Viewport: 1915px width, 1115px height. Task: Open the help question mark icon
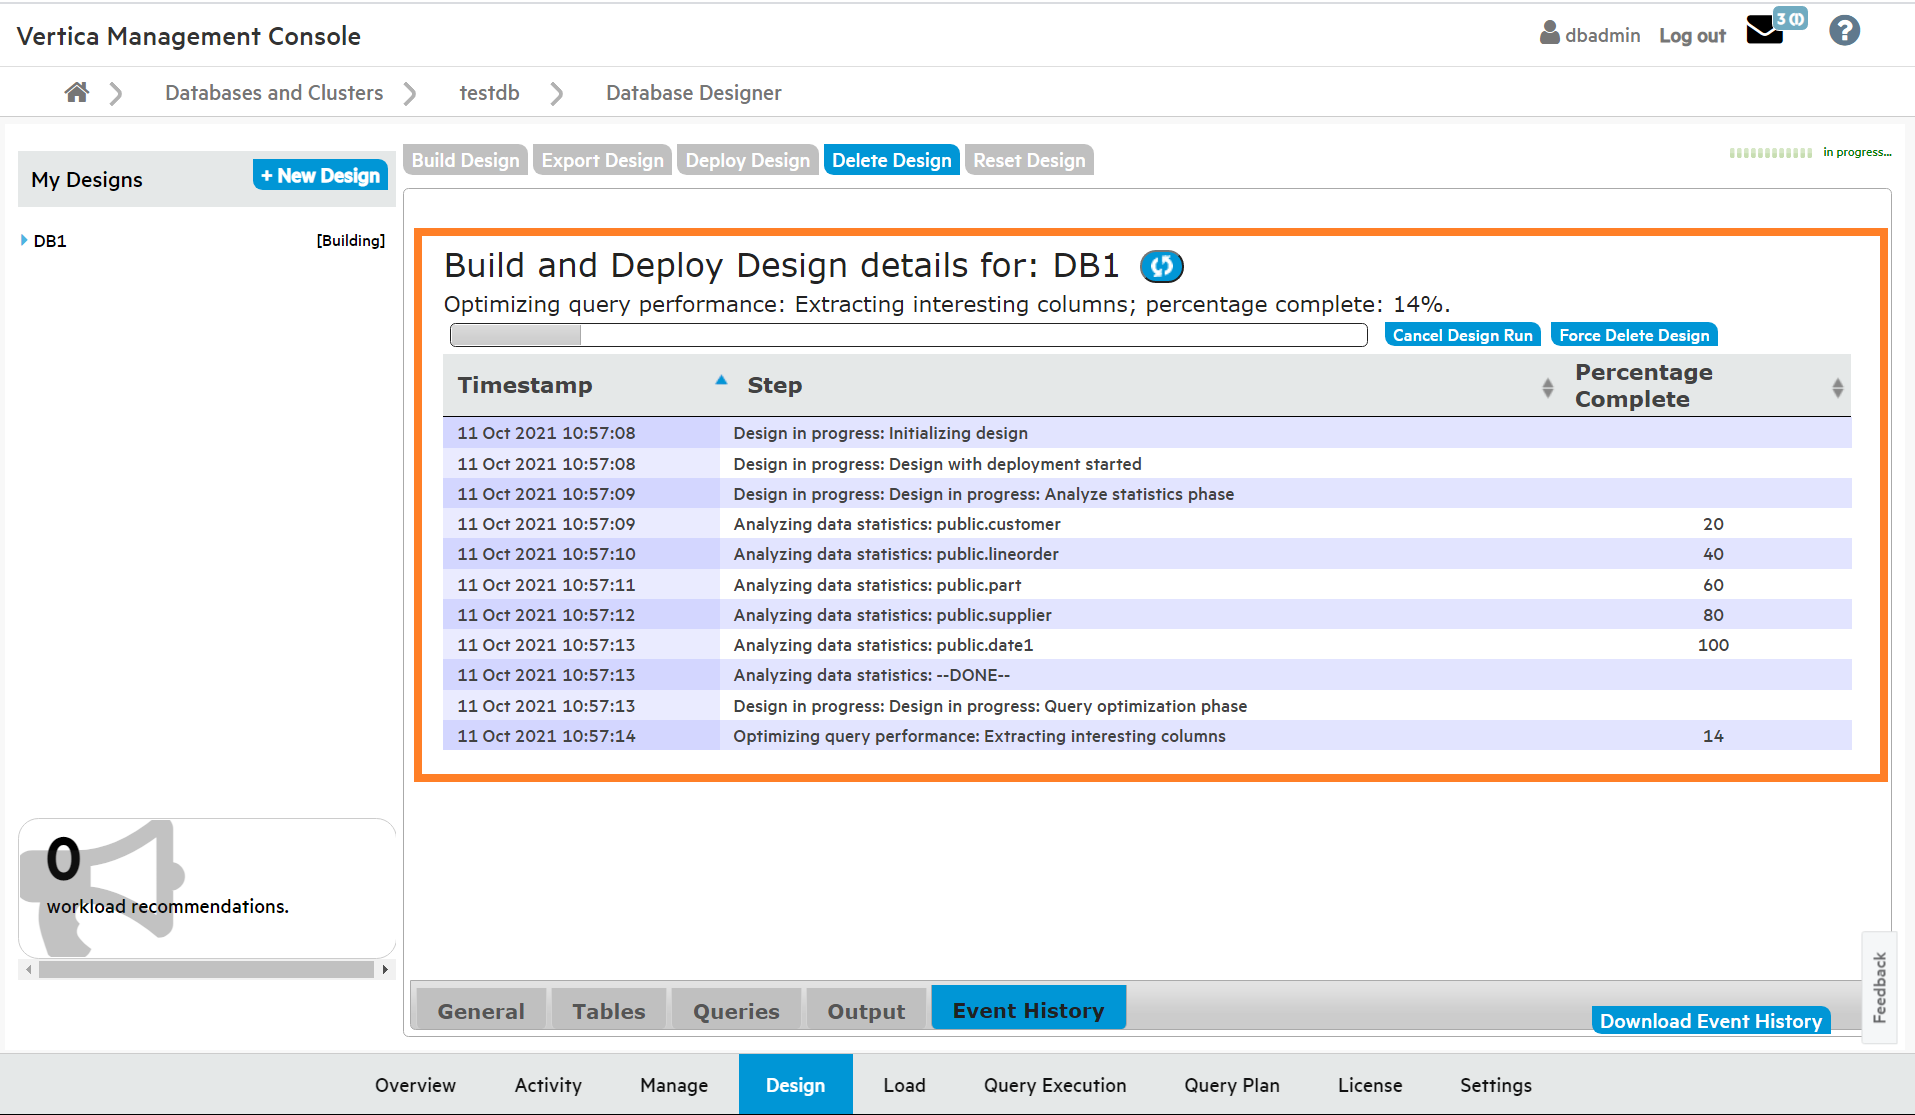point(1844,31)
